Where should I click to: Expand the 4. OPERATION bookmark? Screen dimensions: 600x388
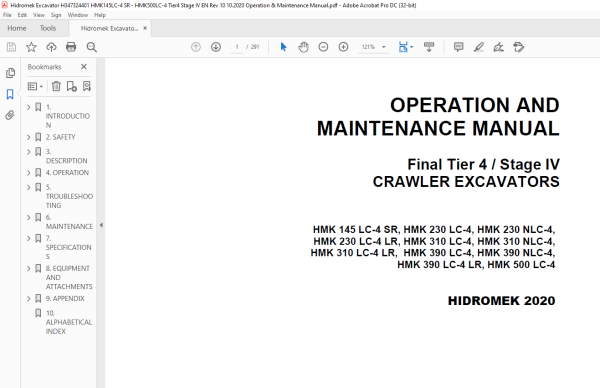29,173
